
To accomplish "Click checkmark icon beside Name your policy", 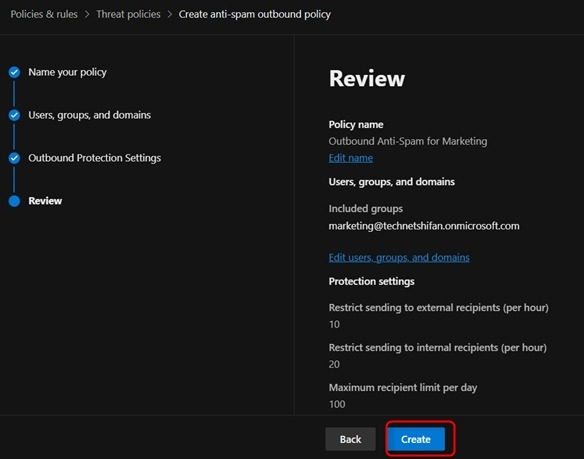I will click(x=15, y=72).
